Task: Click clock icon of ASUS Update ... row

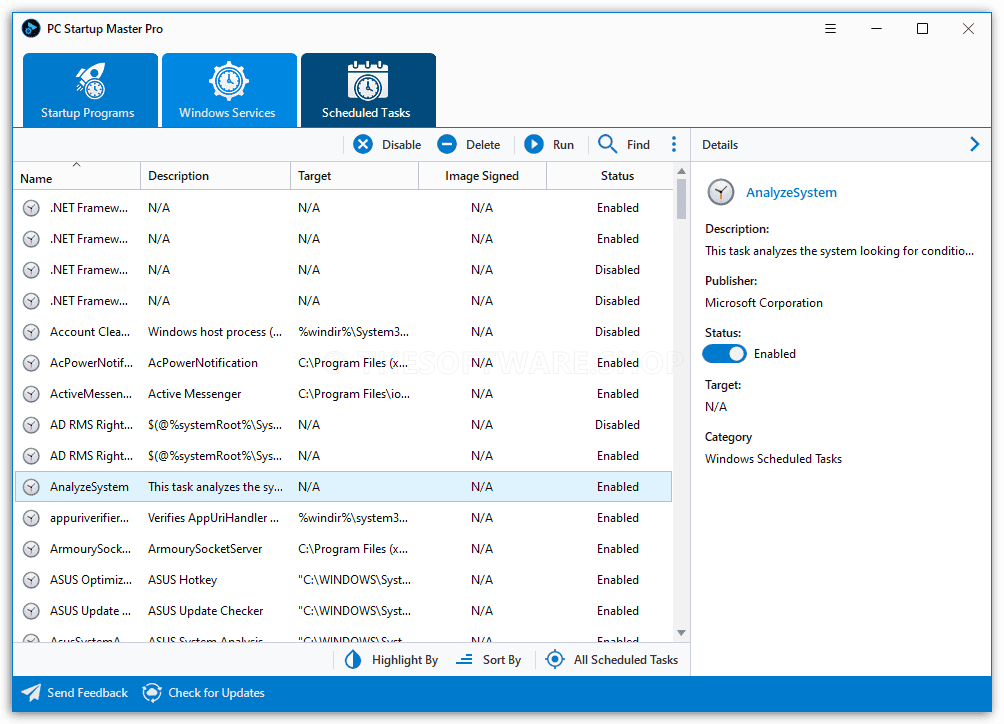Action: (31, 611)
